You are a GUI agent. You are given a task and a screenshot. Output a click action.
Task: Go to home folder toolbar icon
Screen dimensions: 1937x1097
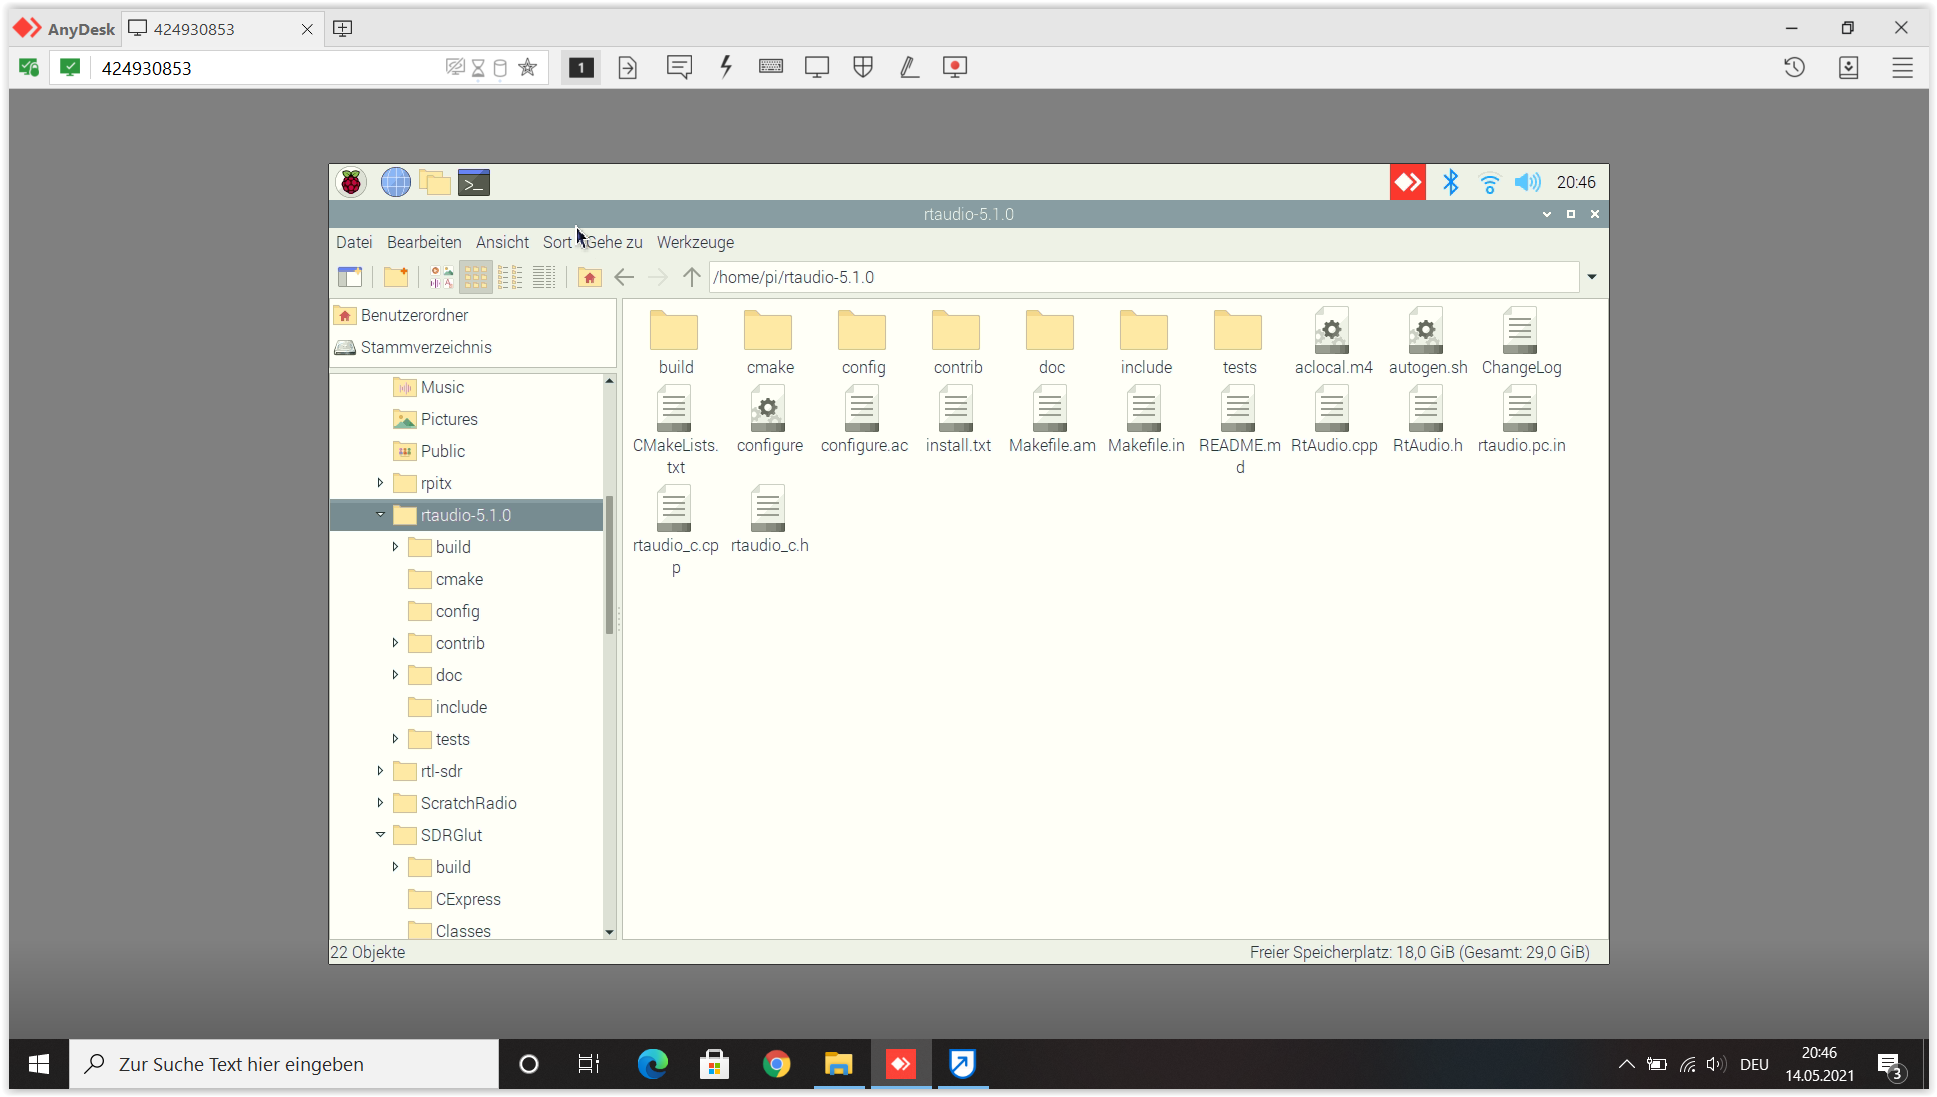tap(590, 277)
